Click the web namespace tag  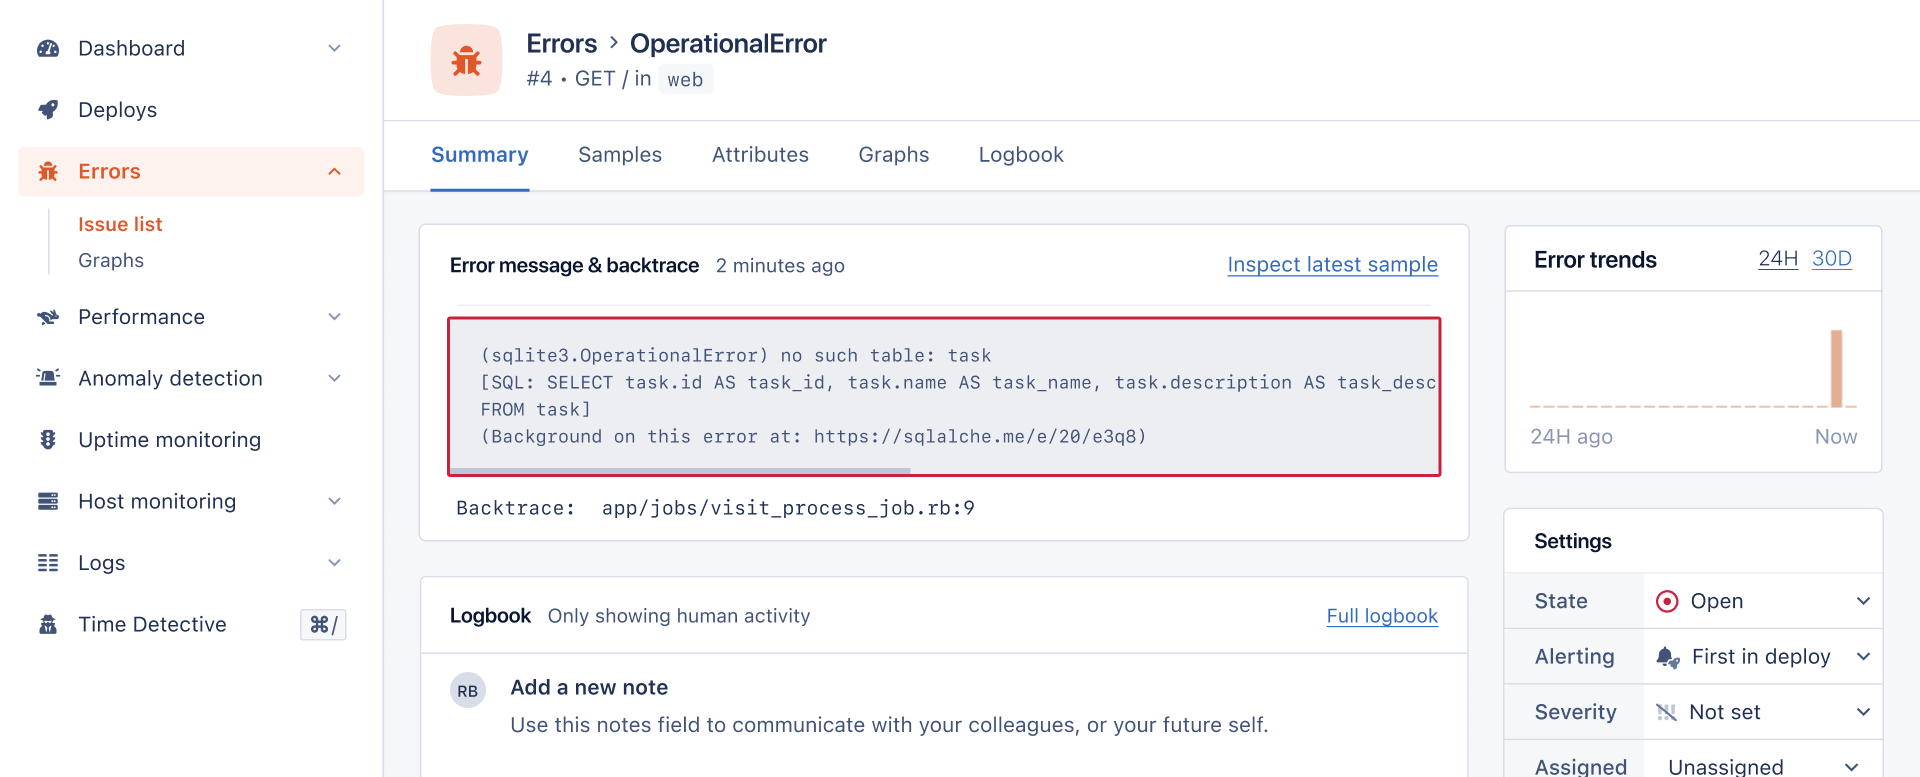pos(685,80)
